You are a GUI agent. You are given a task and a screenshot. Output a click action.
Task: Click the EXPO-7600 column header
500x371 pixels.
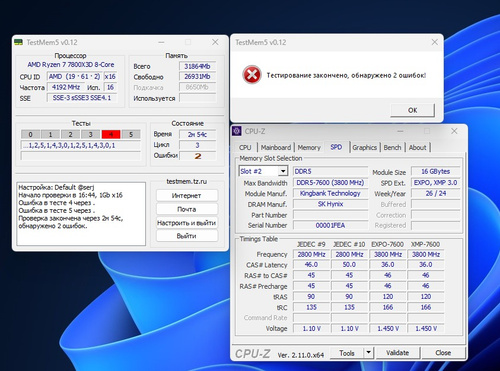(387, 244)
